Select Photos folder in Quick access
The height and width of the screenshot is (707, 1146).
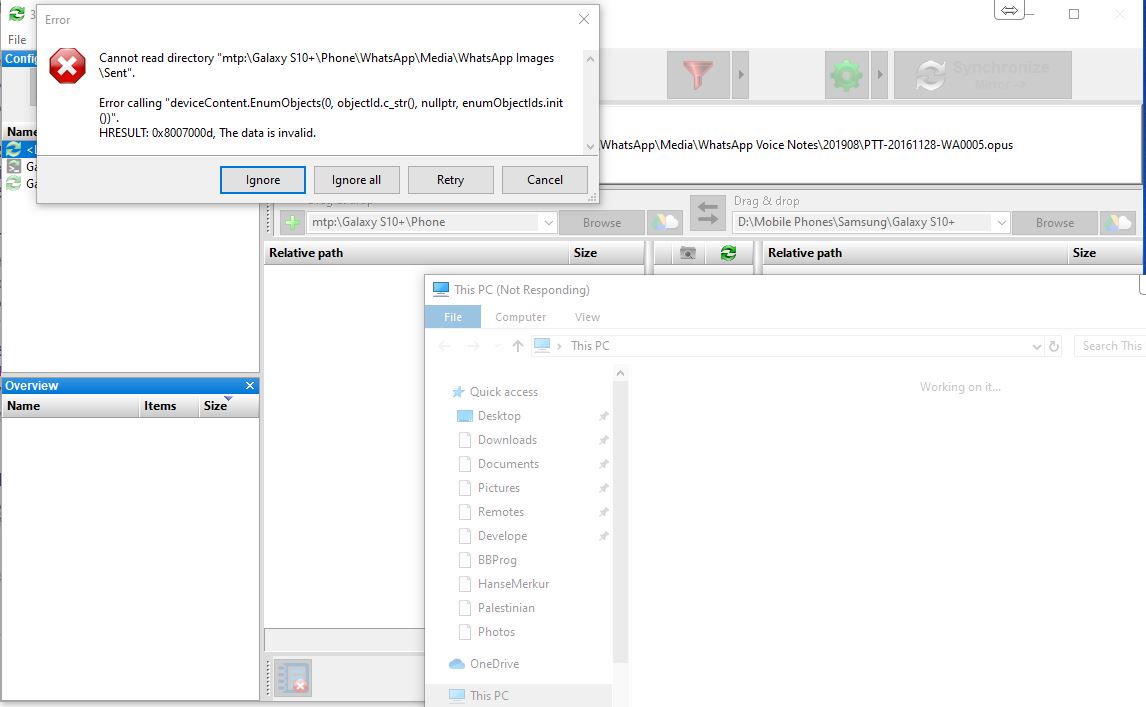[x=496, y=632]
